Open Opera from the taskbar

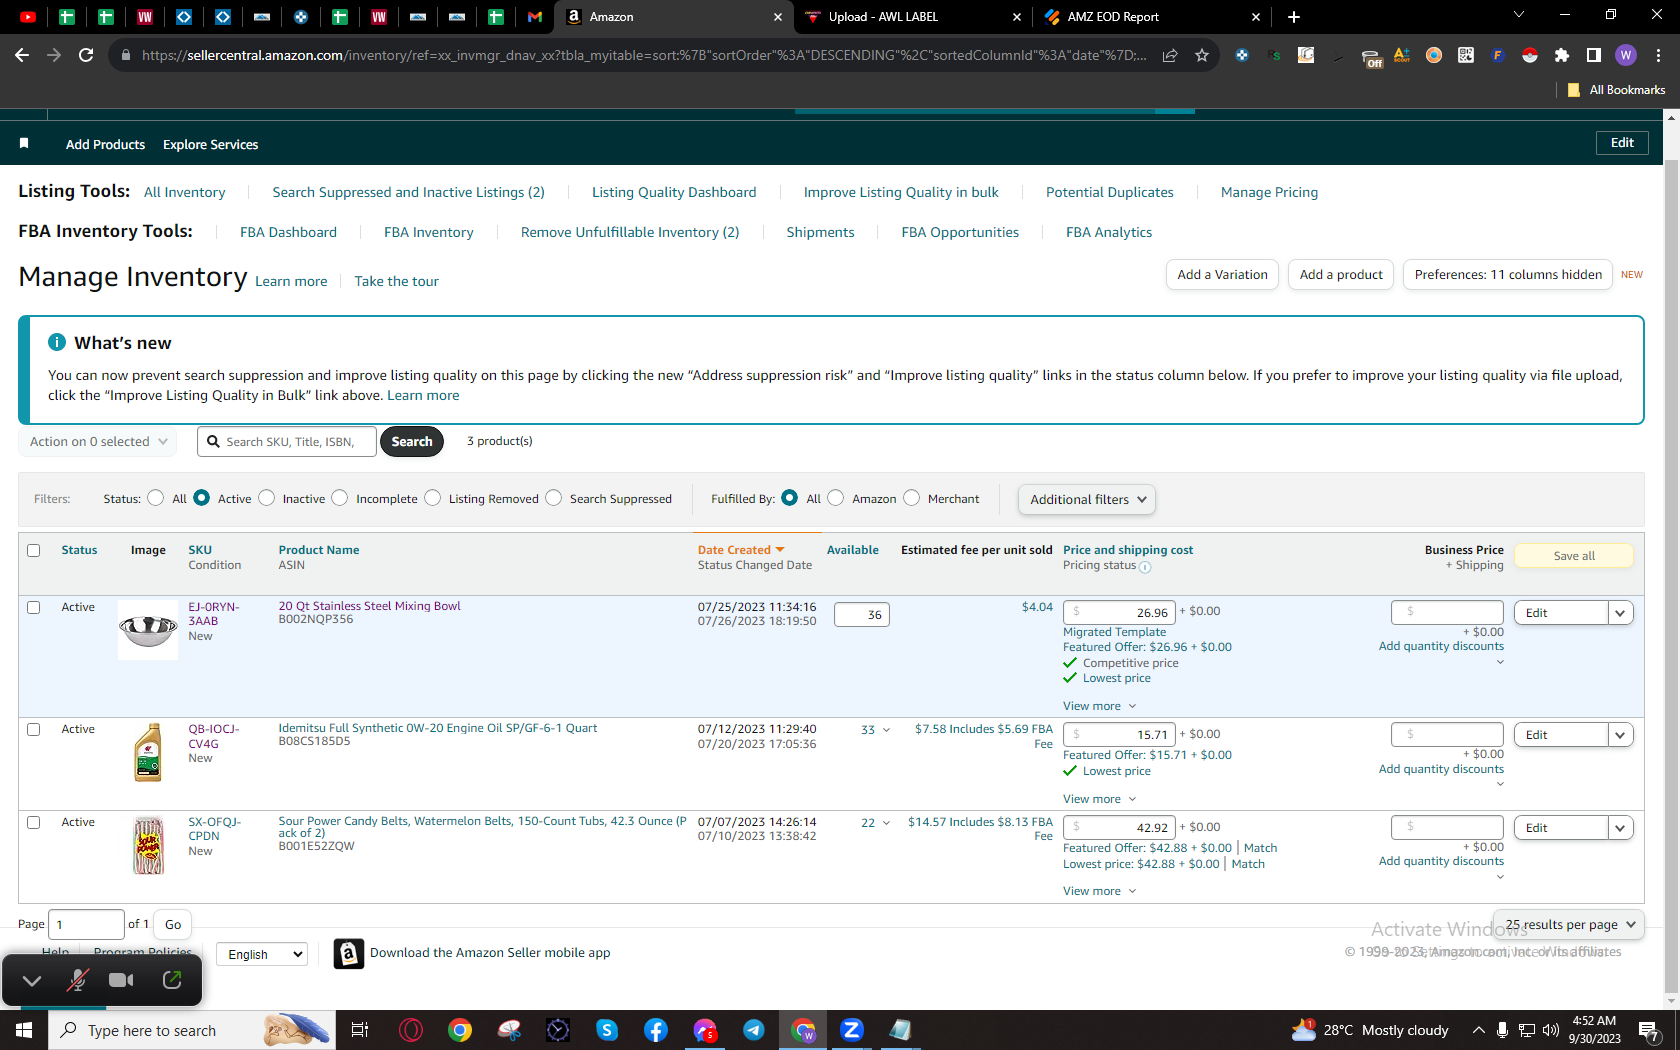(x=411, y=1030)
